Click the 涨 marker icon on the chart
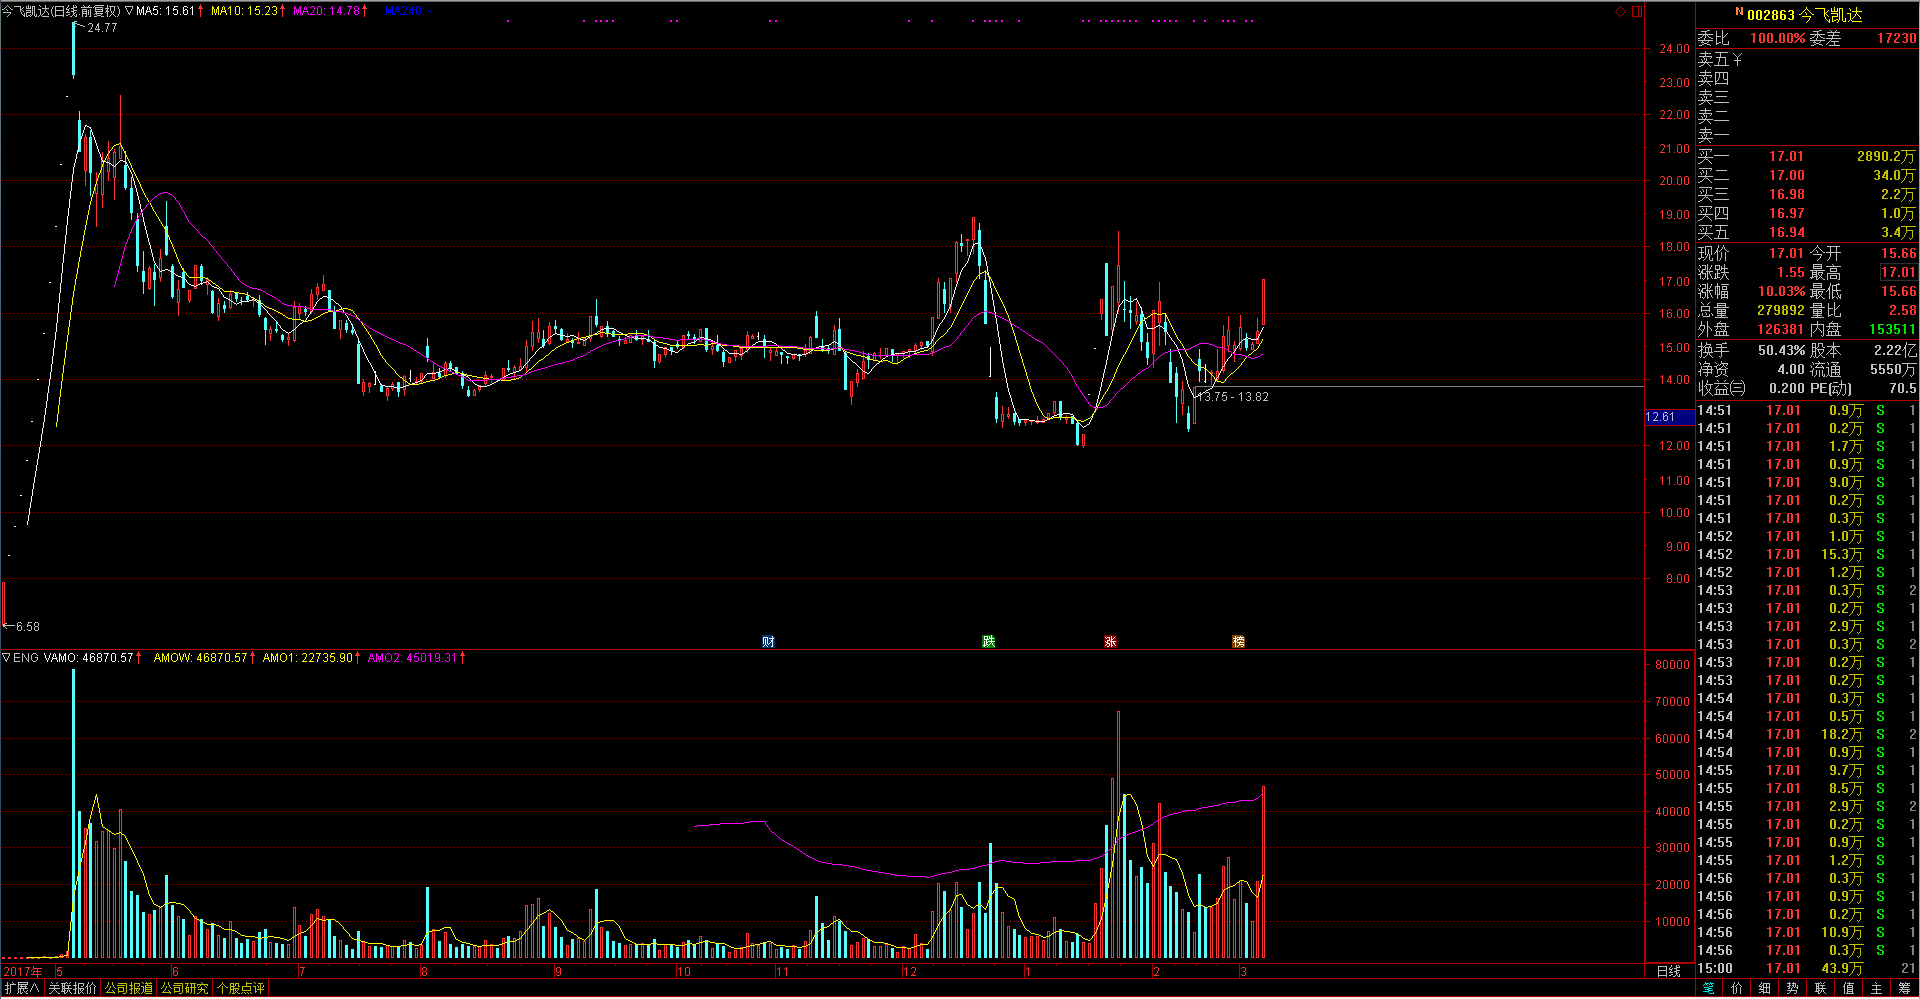This screenshot has width=1920, height=999. point(1110,641)
